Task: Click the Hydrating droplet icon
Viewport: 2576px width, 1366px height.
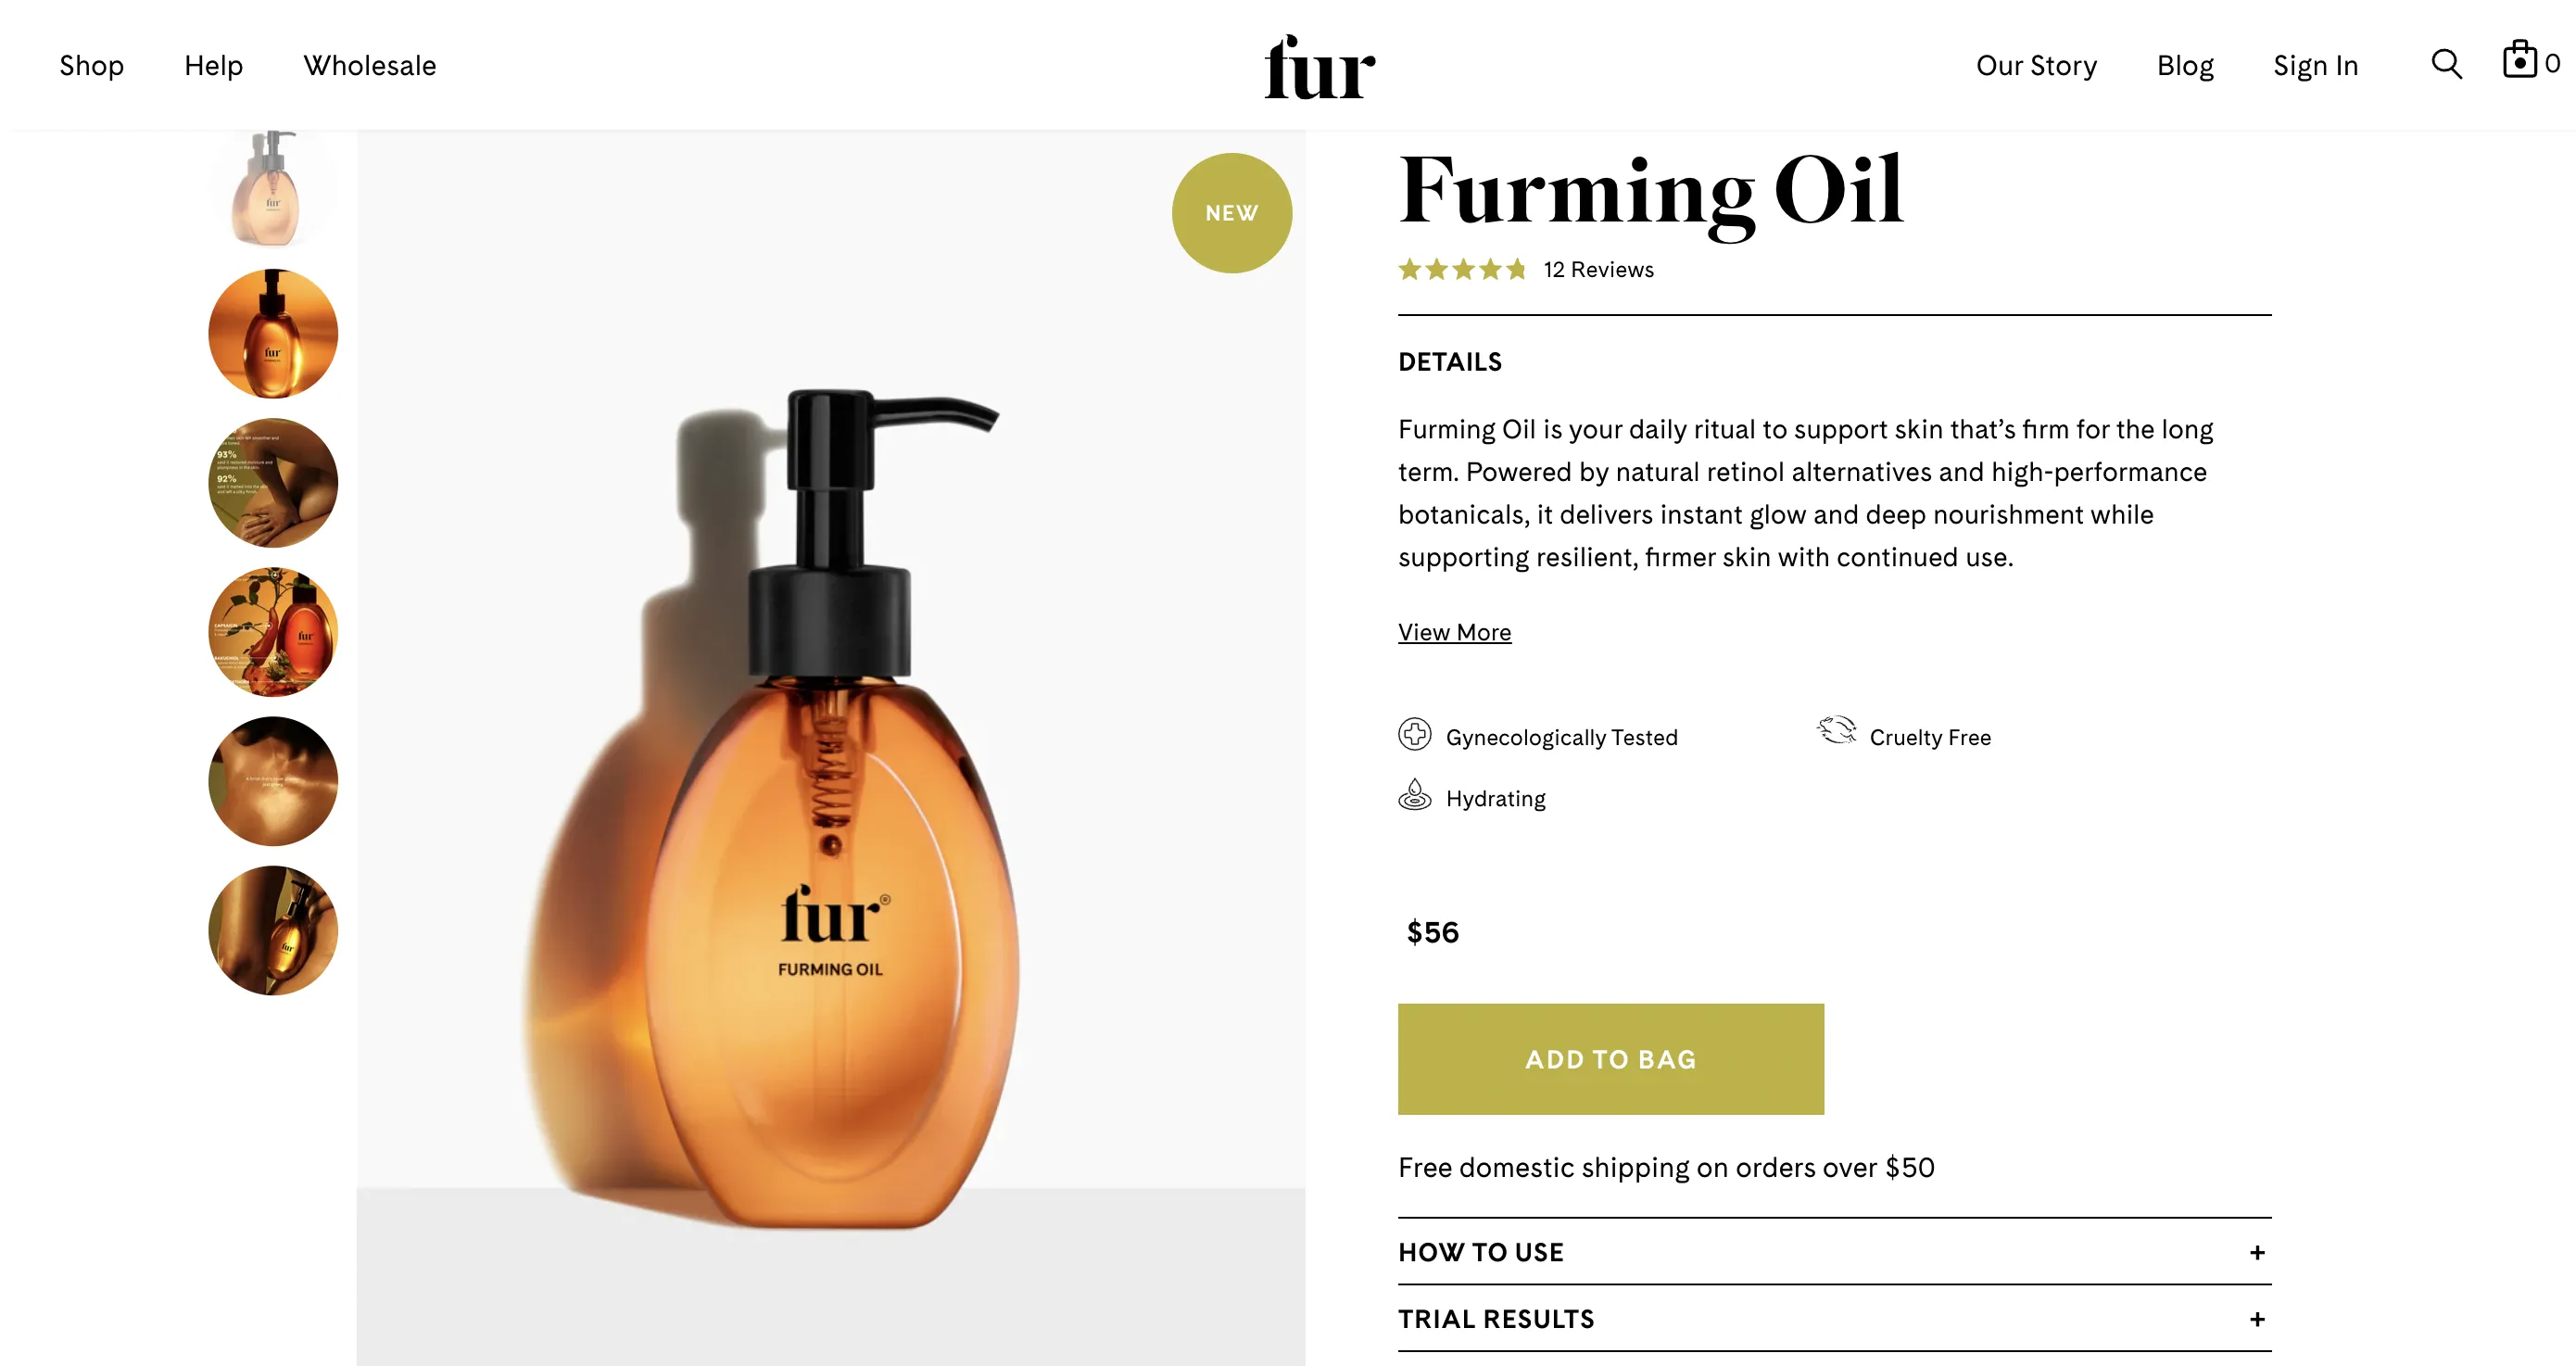Action: point(1414,795)
